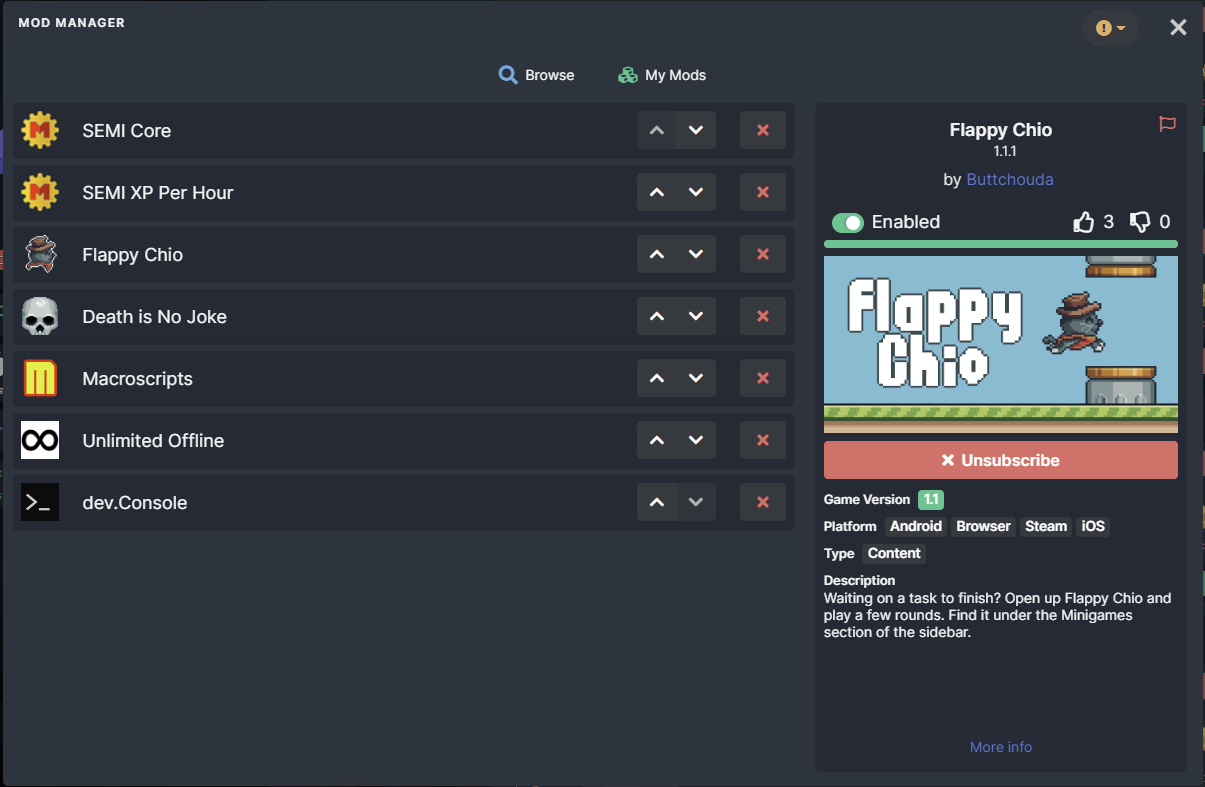Report Flappy Chio using the flag icon

(x=1167, y=124)
